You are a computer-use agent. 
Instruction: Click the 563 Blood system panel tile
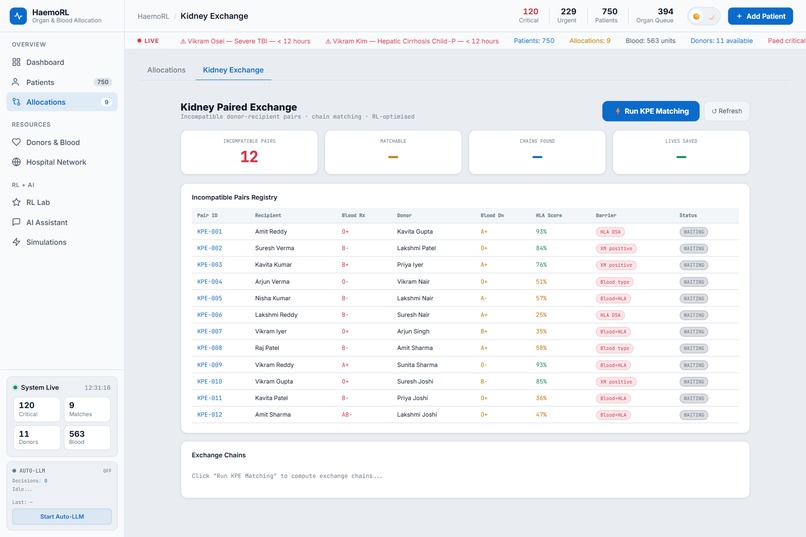point(87,437)
